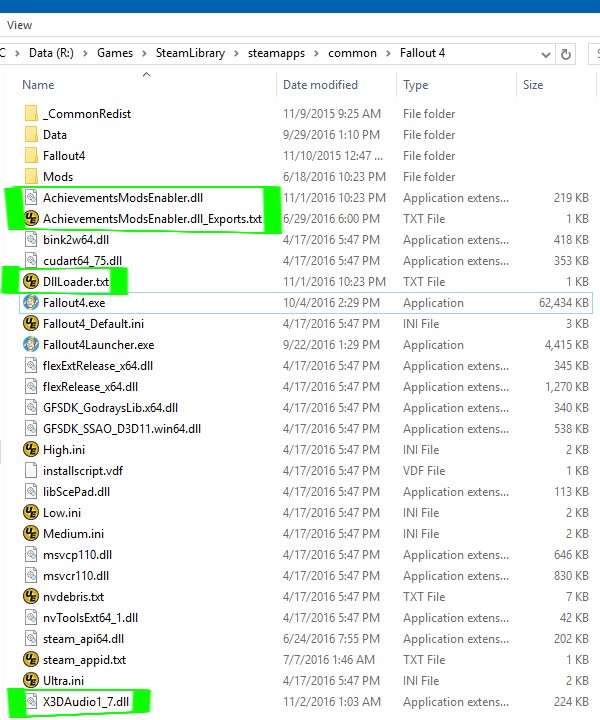Go to SteamLibrary in breadcrumb path
Image resolution: width=600 pixels, height=720 pixels.
click(190, 53)
